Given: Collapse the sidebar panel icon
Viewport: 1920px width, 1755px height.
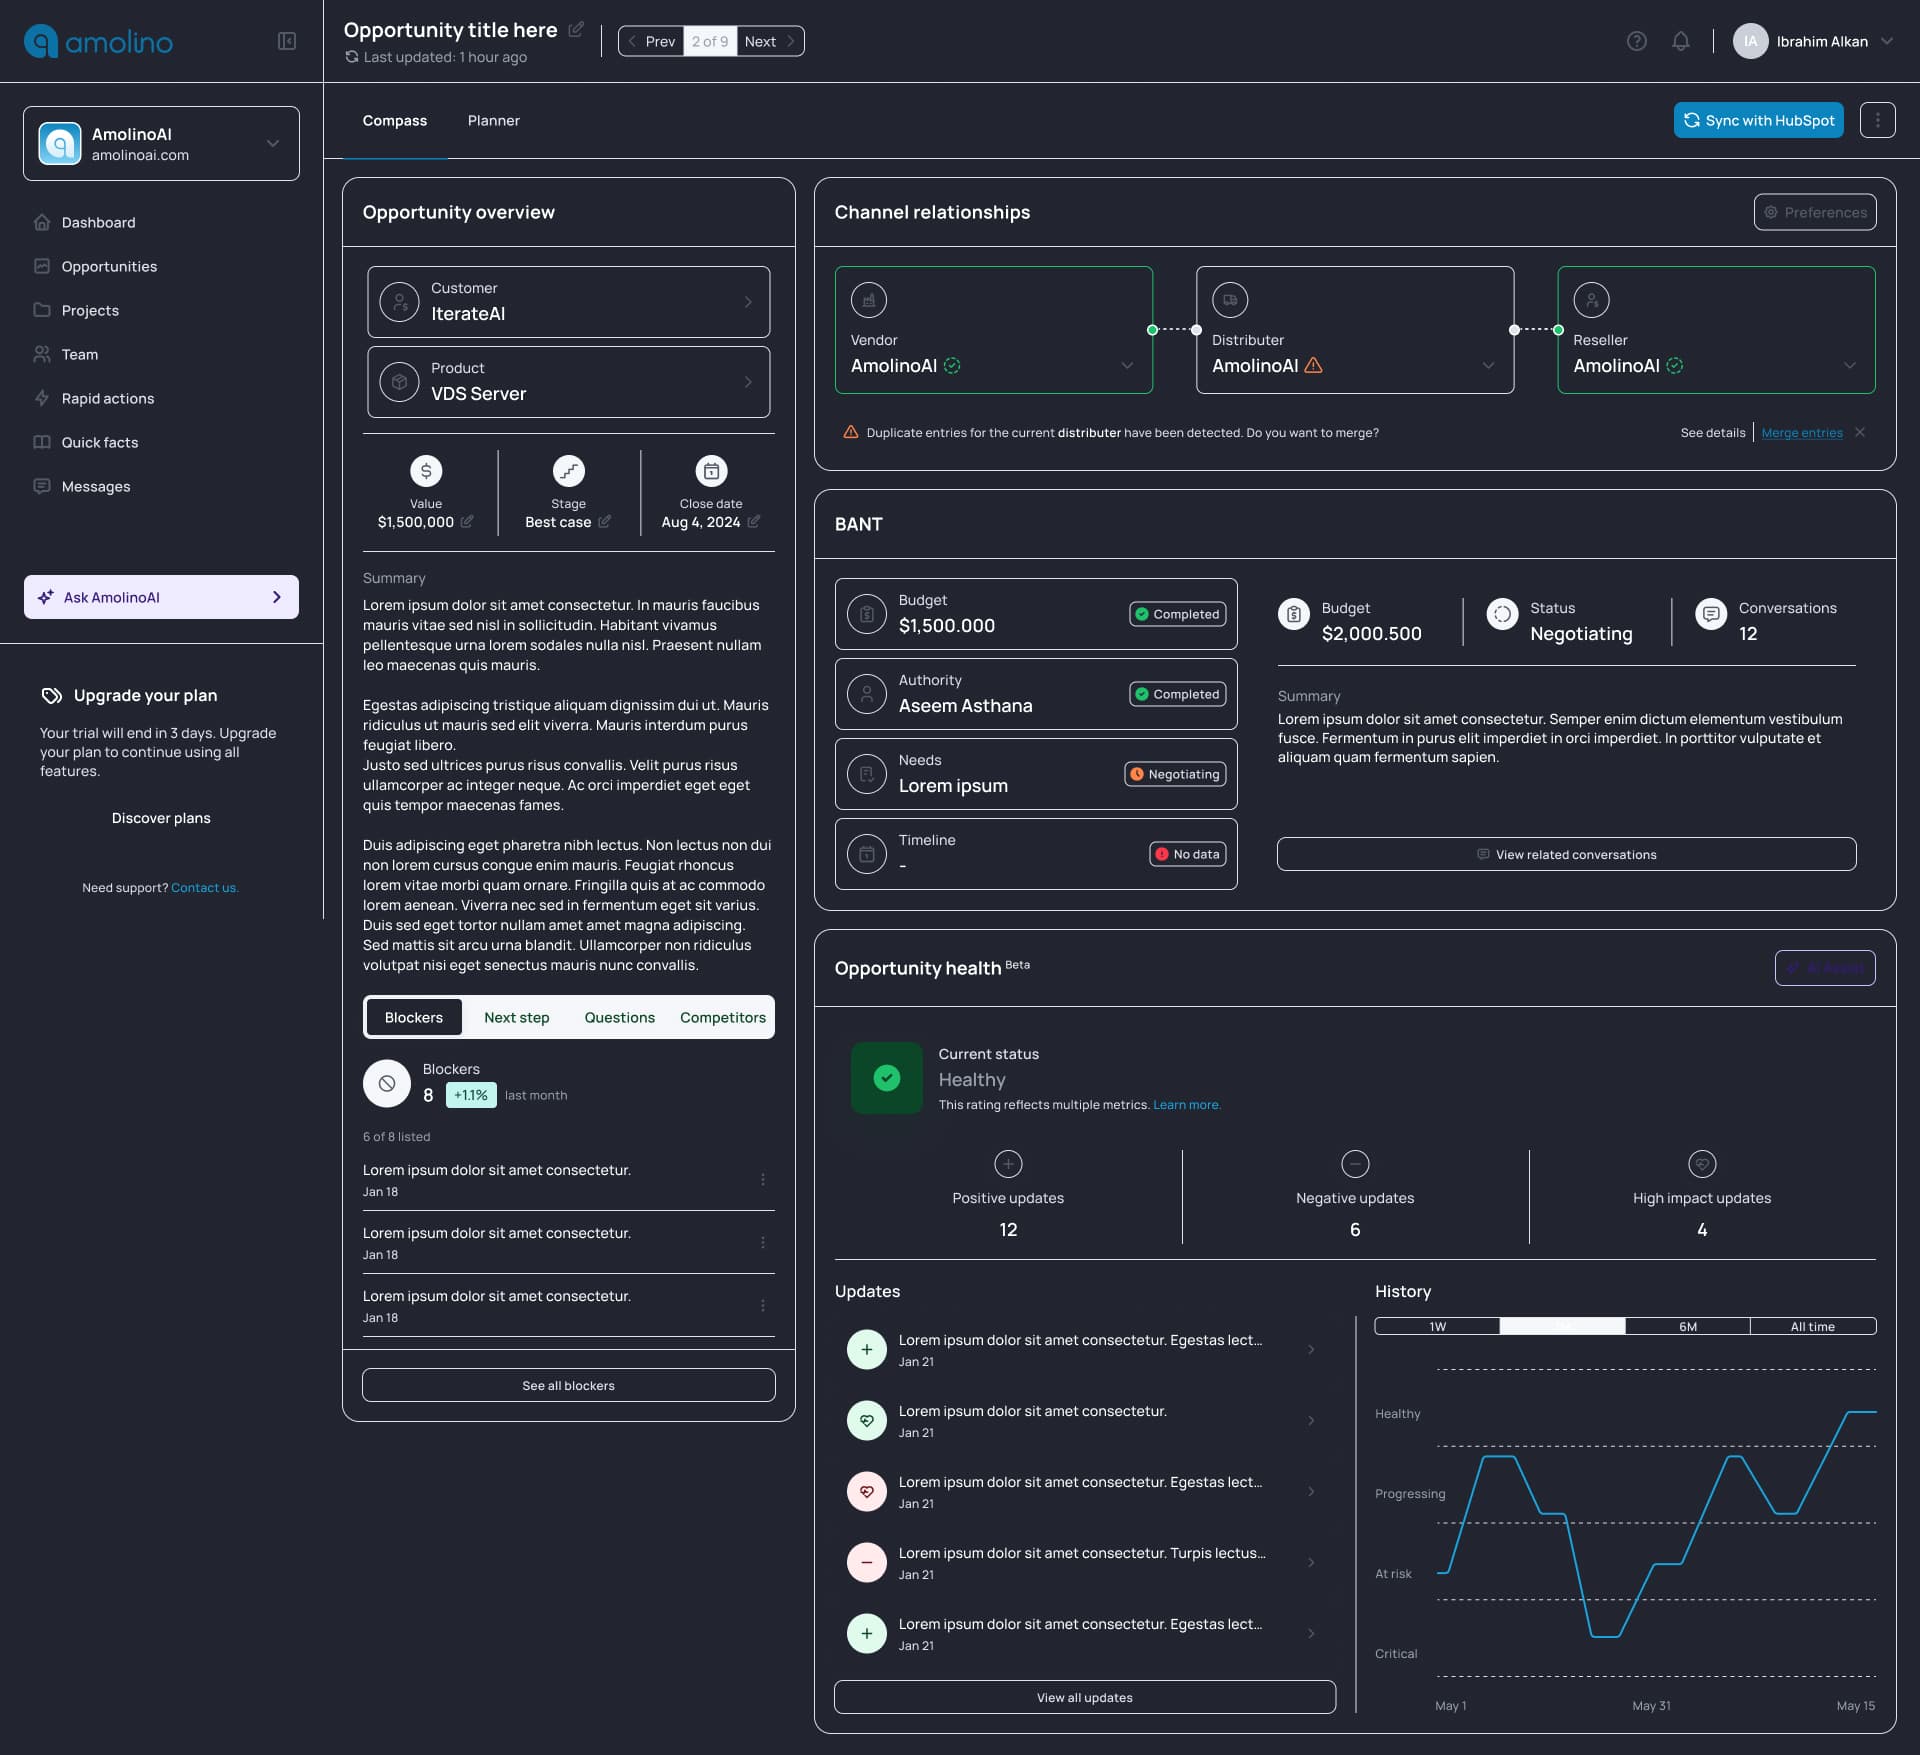Looking at the screenshot, I should (287, 41).
